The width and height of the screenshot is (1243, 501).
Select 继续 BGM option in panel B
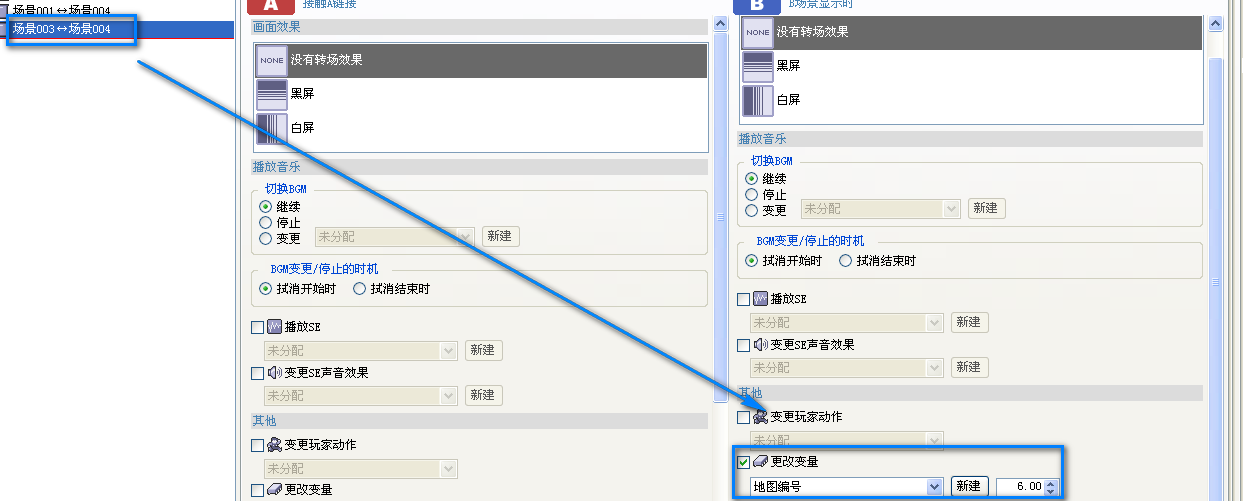752,179
